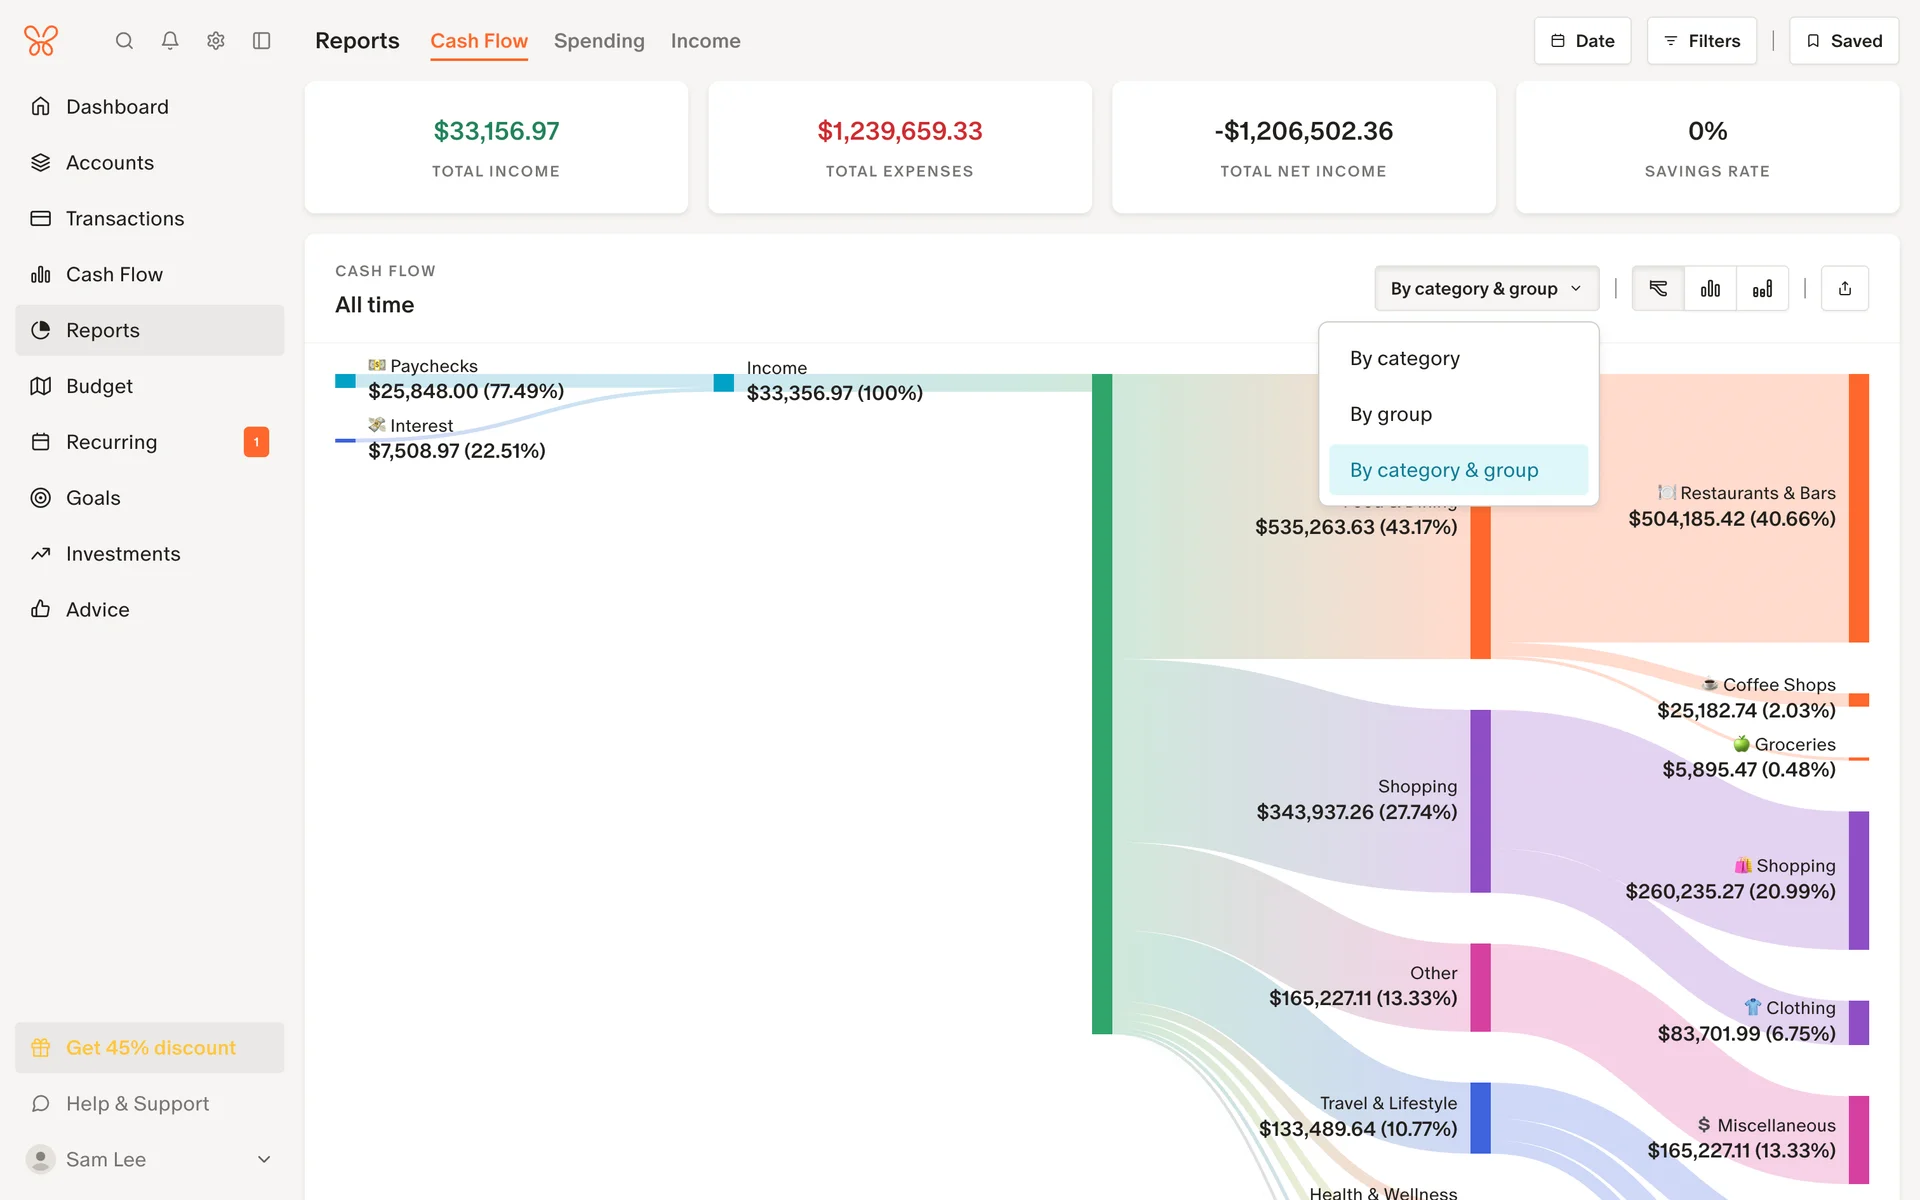
Task: Click the export share icon
Action: (x=1844, y=289)
